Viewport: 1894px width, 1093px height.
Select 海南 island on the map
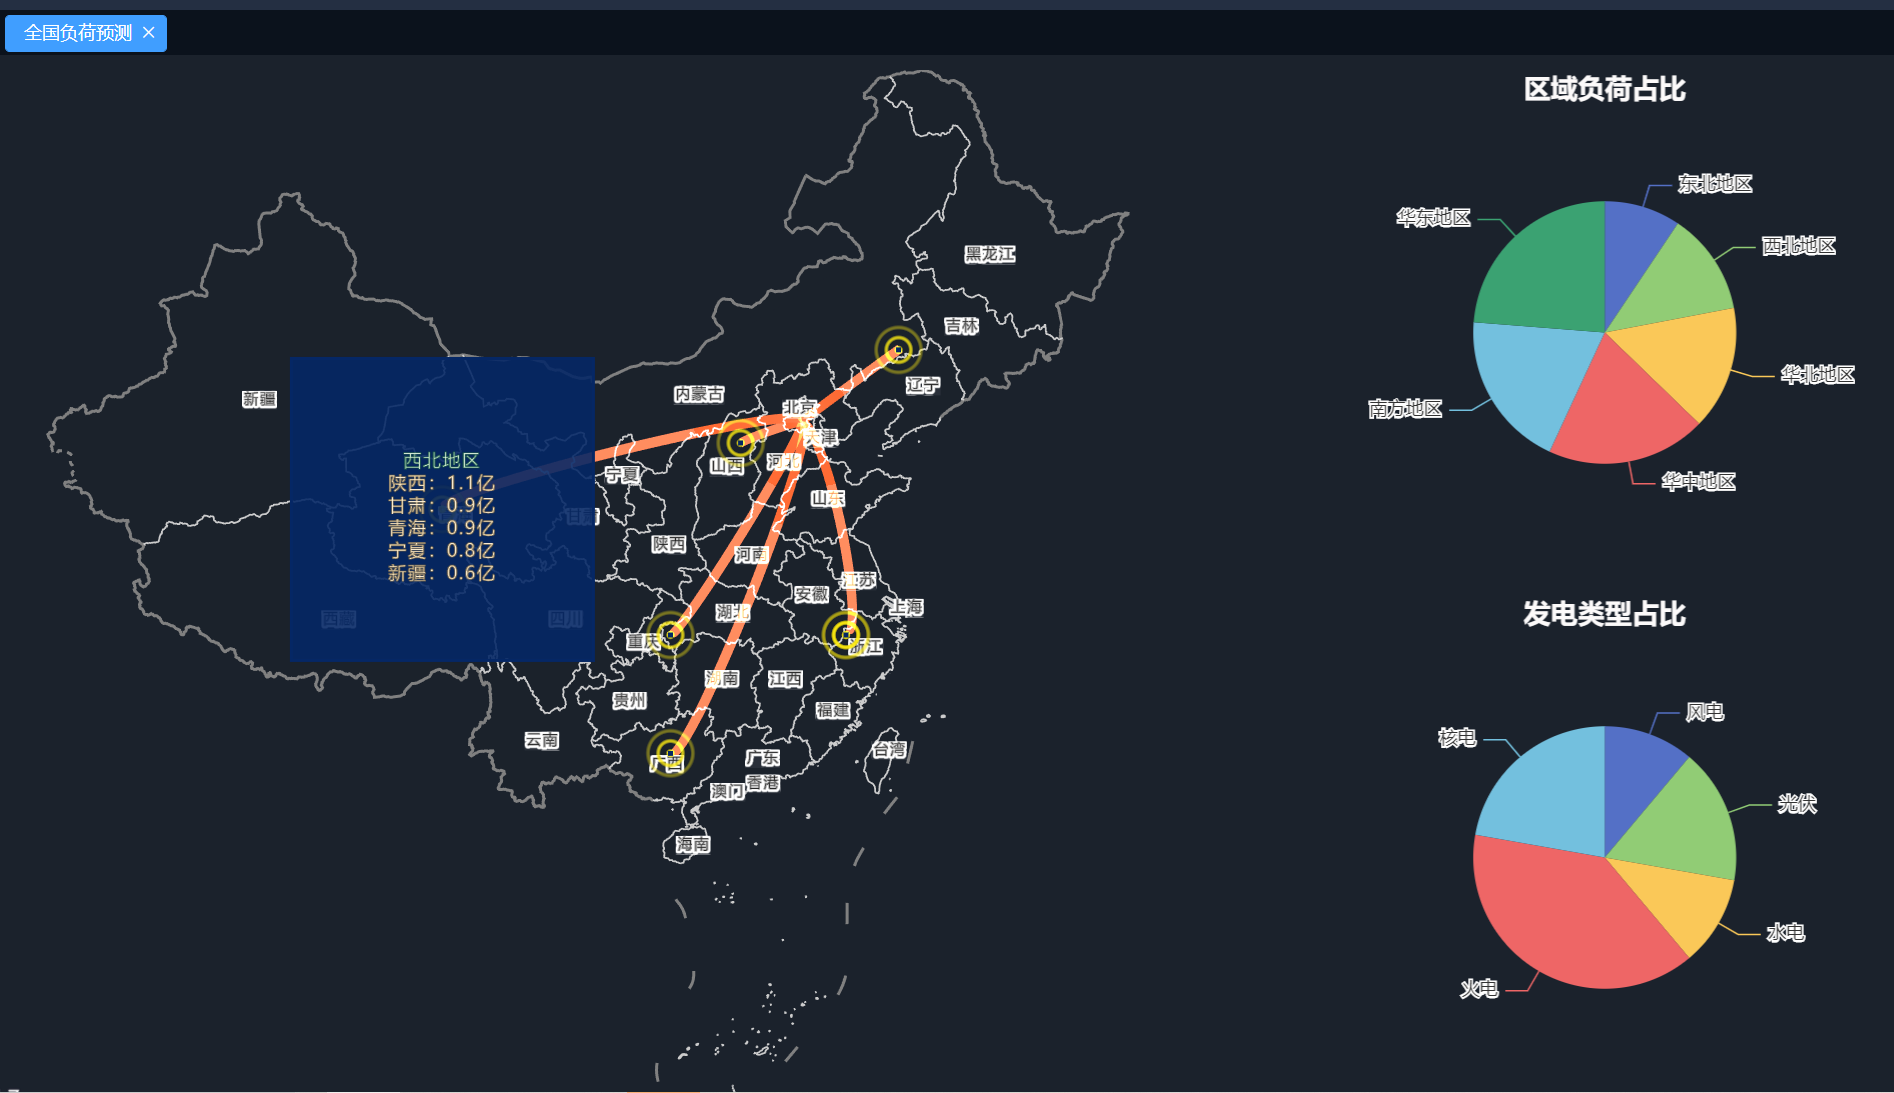[692, 844]
